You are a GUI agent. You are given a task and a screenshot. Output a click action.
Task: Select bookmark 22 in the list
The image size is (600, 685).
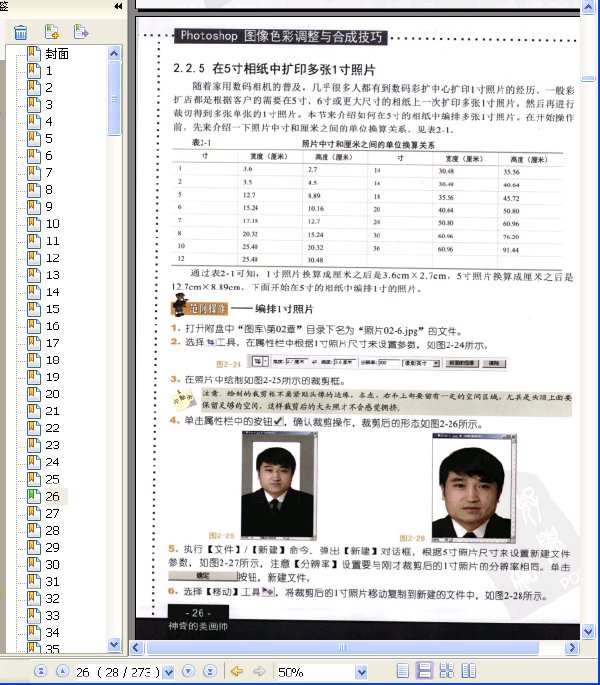click(x=52, y=428)
